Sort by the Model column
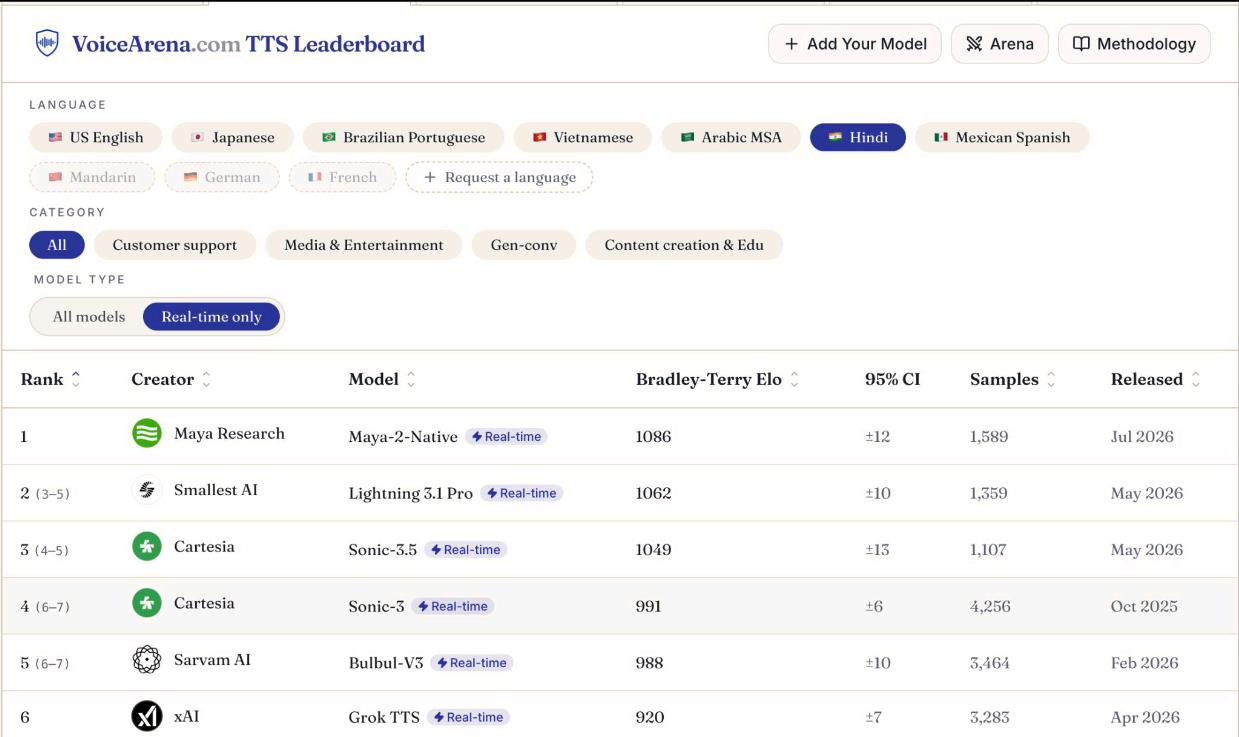The width and height of the screenshot is (1239, 737). (382, 379)
